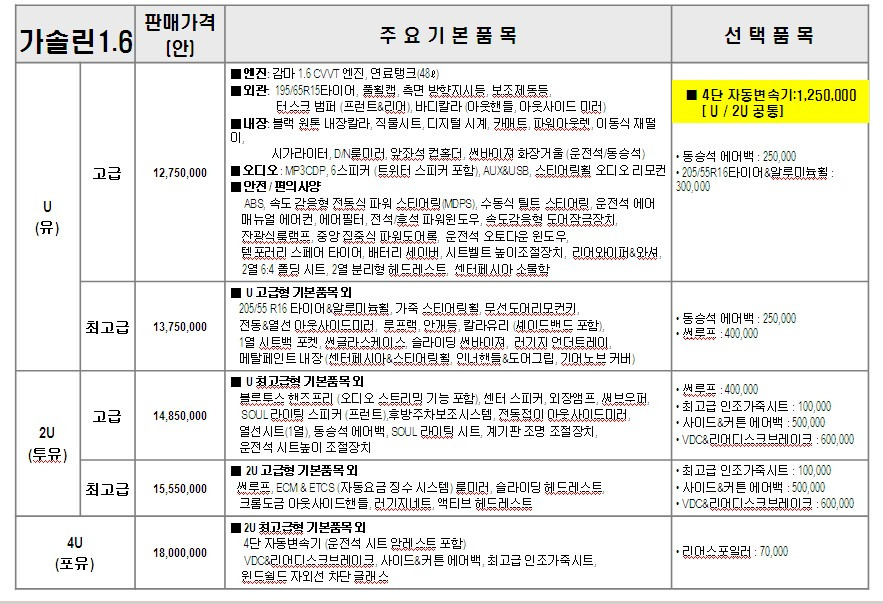Click 최고급 grade cell in U row
883x604 pixels.
pos(107,326)
